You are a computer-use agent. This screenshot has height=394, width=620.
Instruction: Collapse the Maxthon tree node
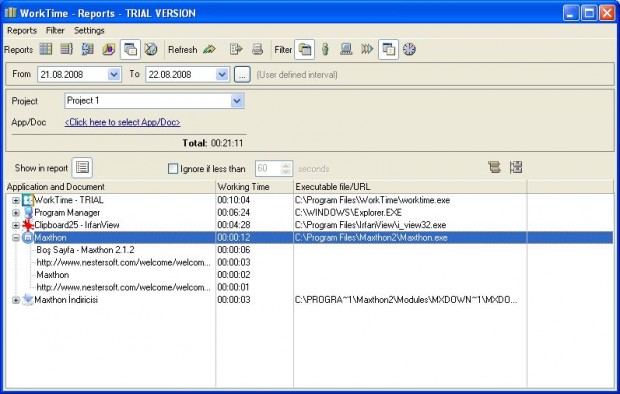(x=16, y=238)
